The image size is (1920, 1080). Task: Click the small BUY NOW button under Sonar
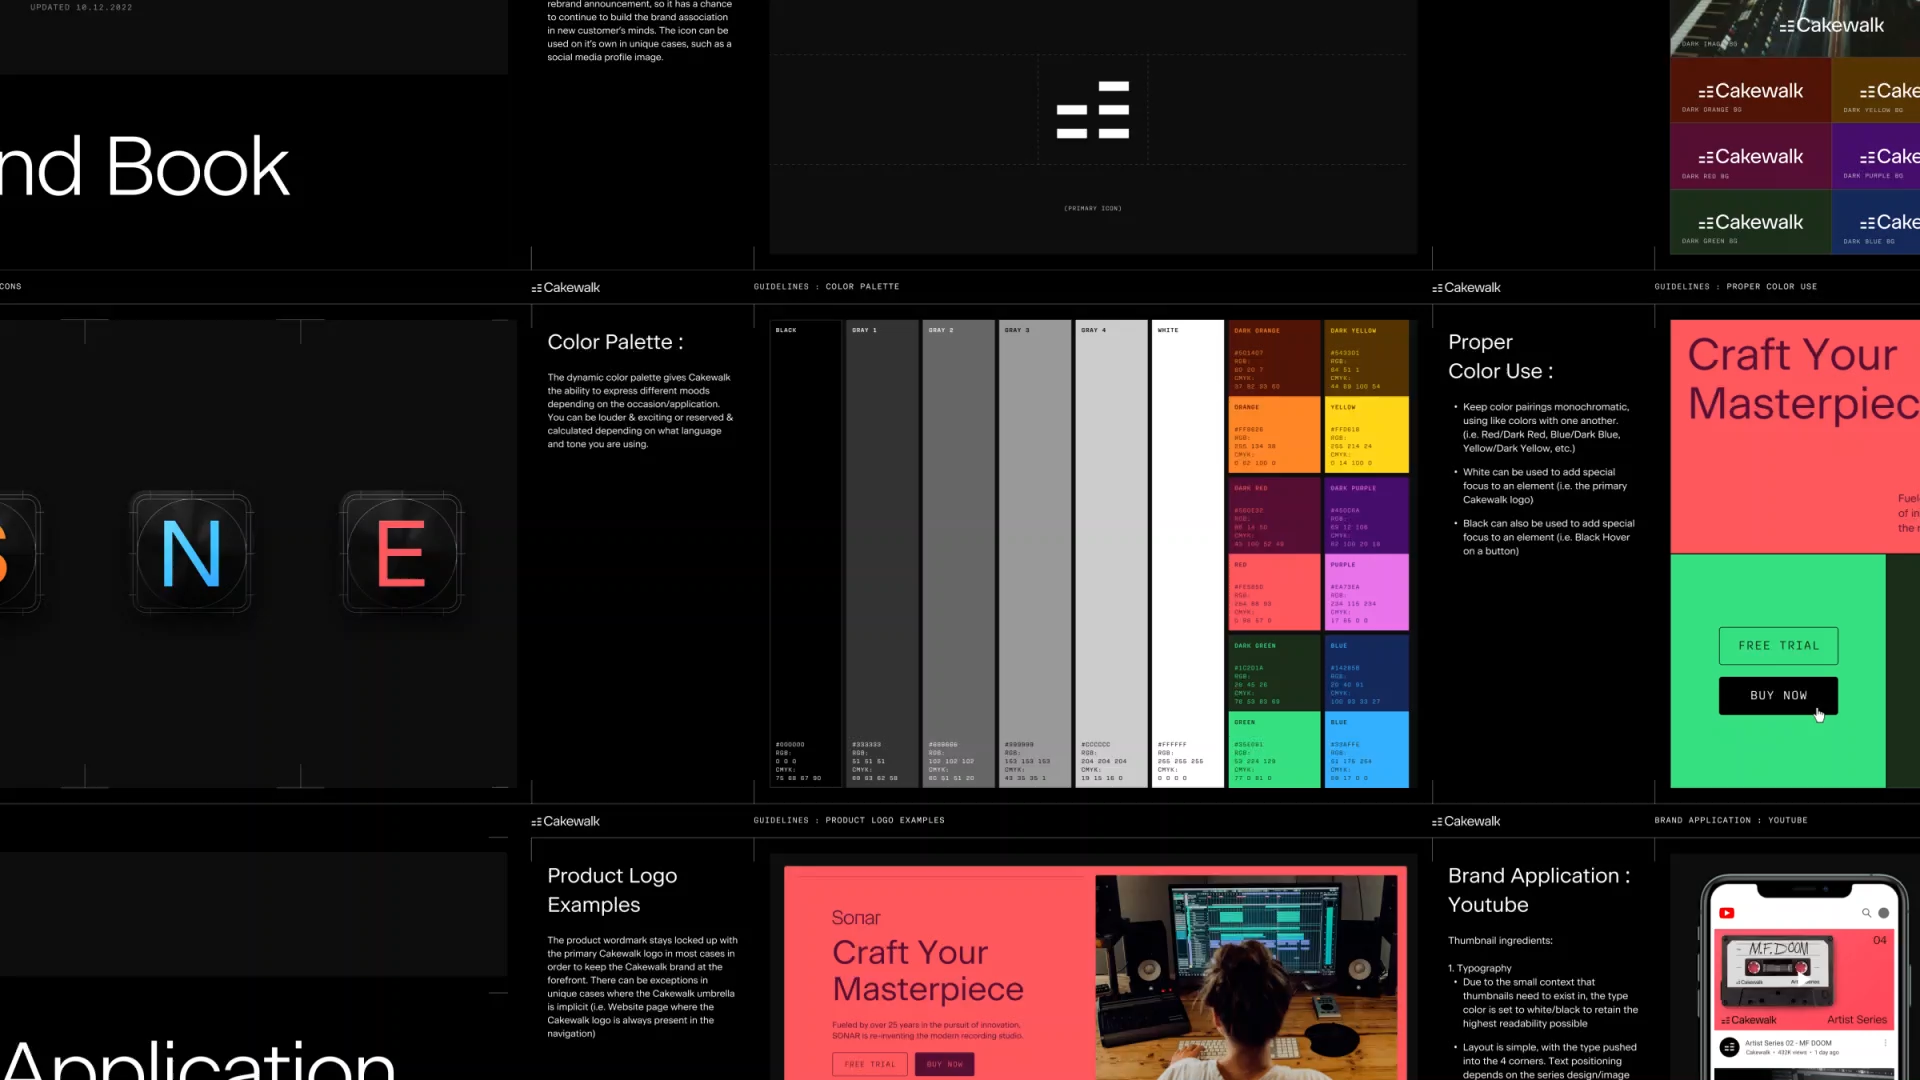click(x=944, y=1064)
